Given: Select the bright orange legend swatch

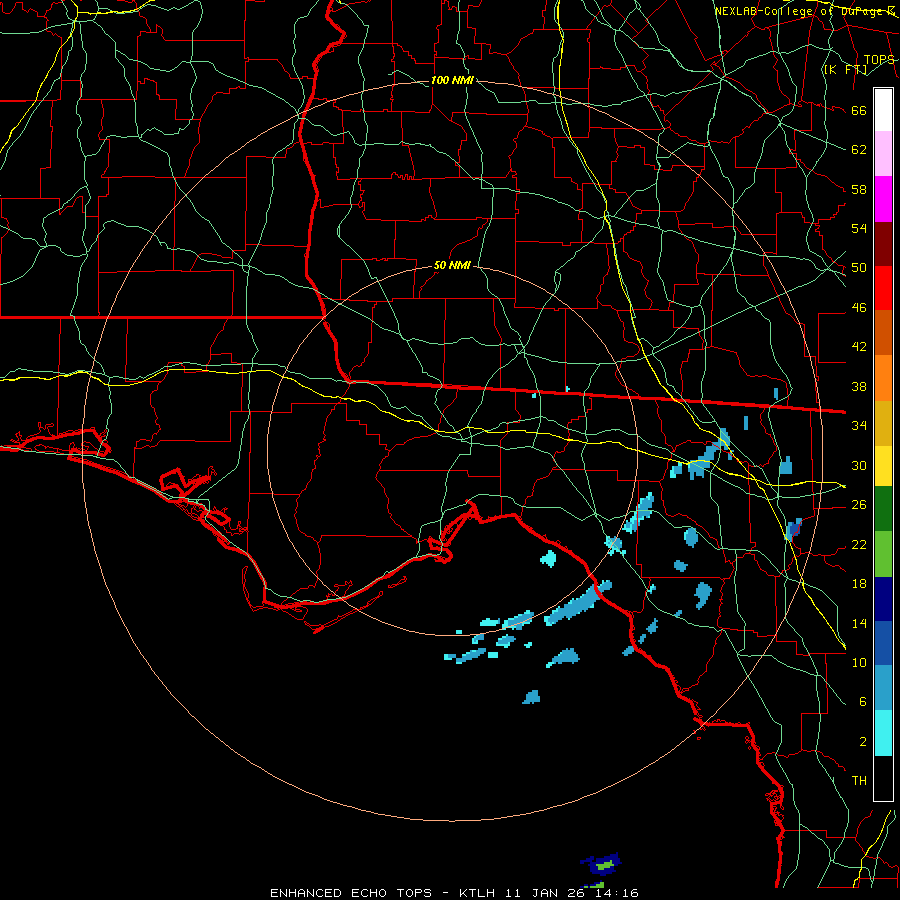Looking at the screenshot, I should point(883,378).
